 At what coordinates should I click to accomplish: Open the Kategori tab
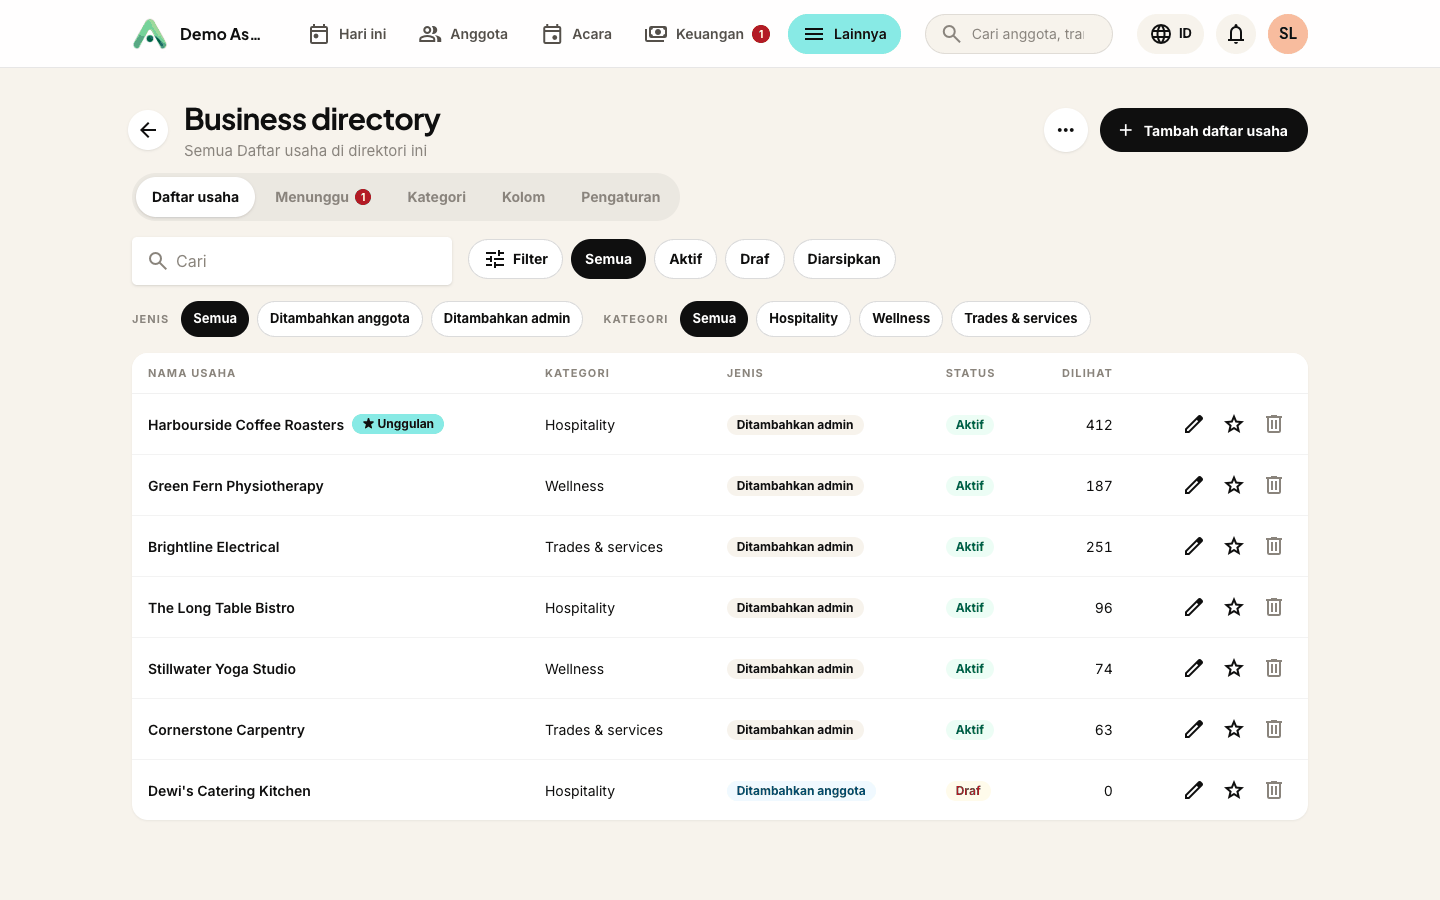pos(436,197)
